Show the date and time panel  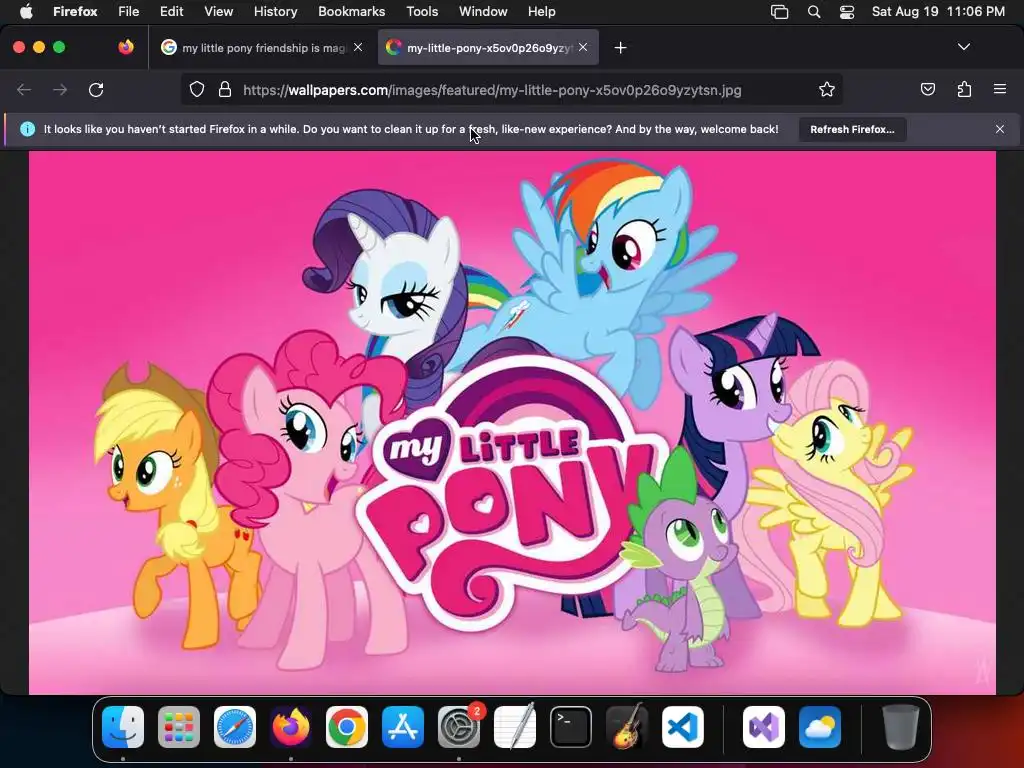[x=938, y=11]
